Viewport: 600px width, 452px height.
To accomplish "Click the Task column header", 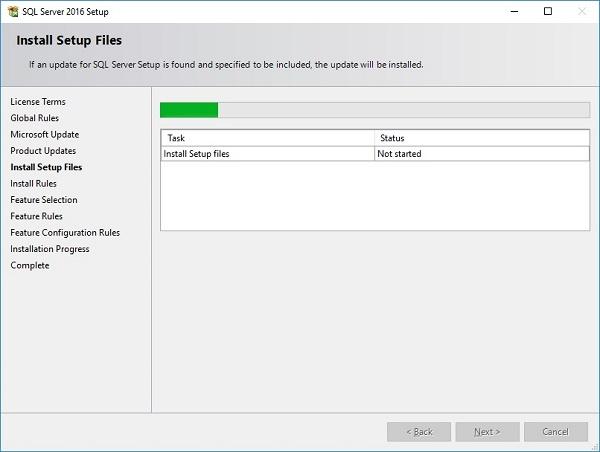I will point(267,138).
